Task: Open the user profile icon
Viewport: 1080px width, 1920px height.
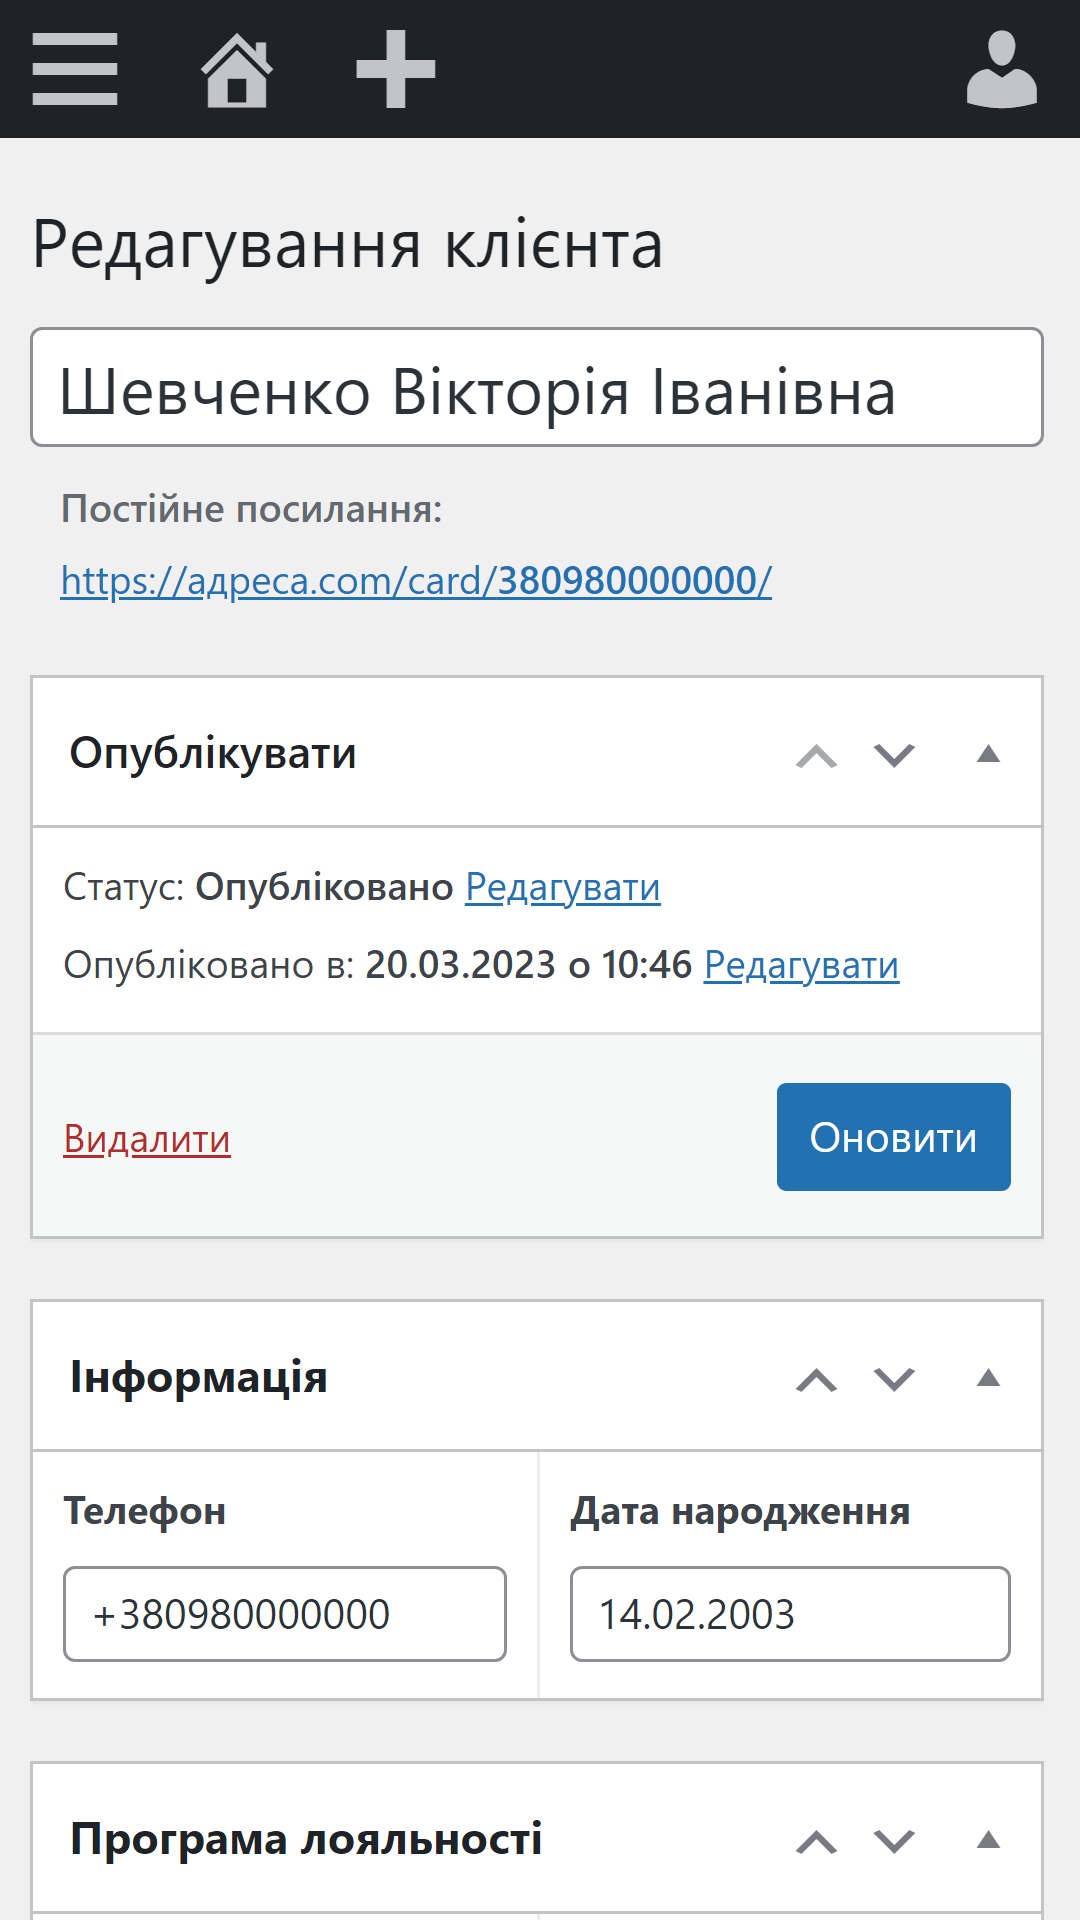Action: point(1001,69)
